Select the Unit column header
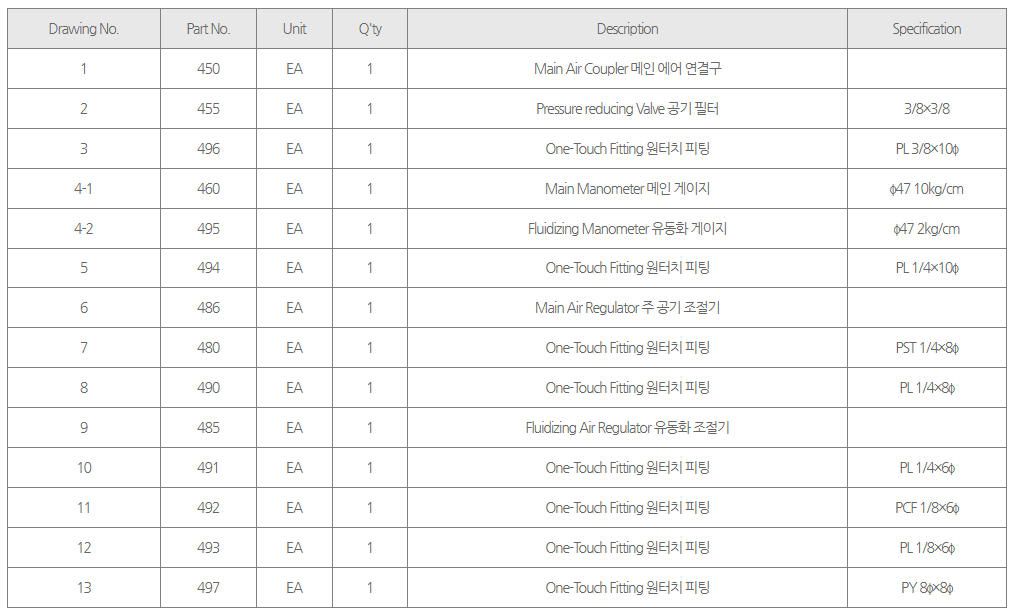This screenshot has height=613, width=1011. pyautogui.click(x=294, y=29)
